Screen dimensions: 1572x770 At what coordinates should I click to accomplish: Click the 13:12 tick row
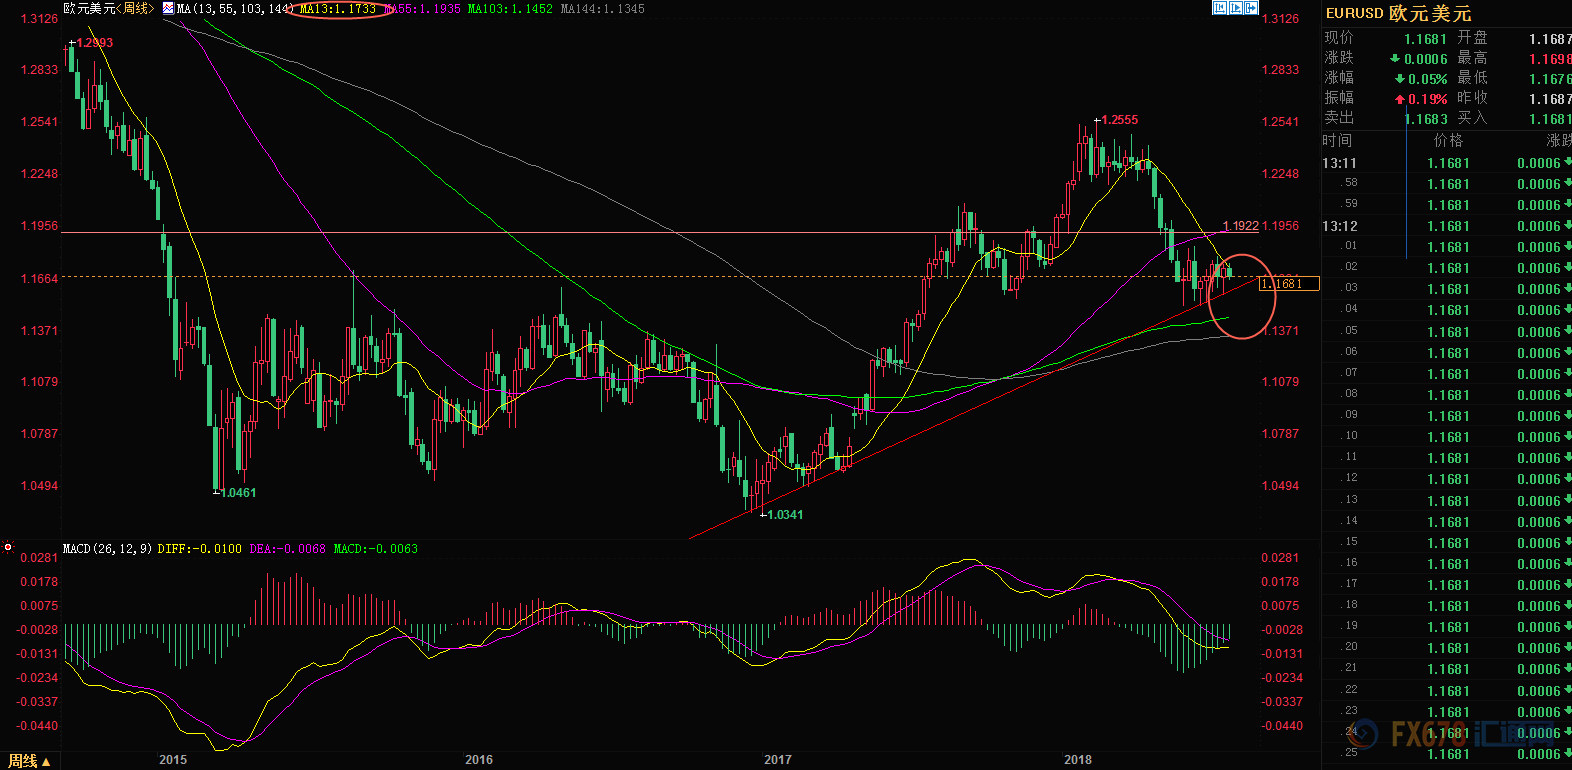click(1447, 226)
